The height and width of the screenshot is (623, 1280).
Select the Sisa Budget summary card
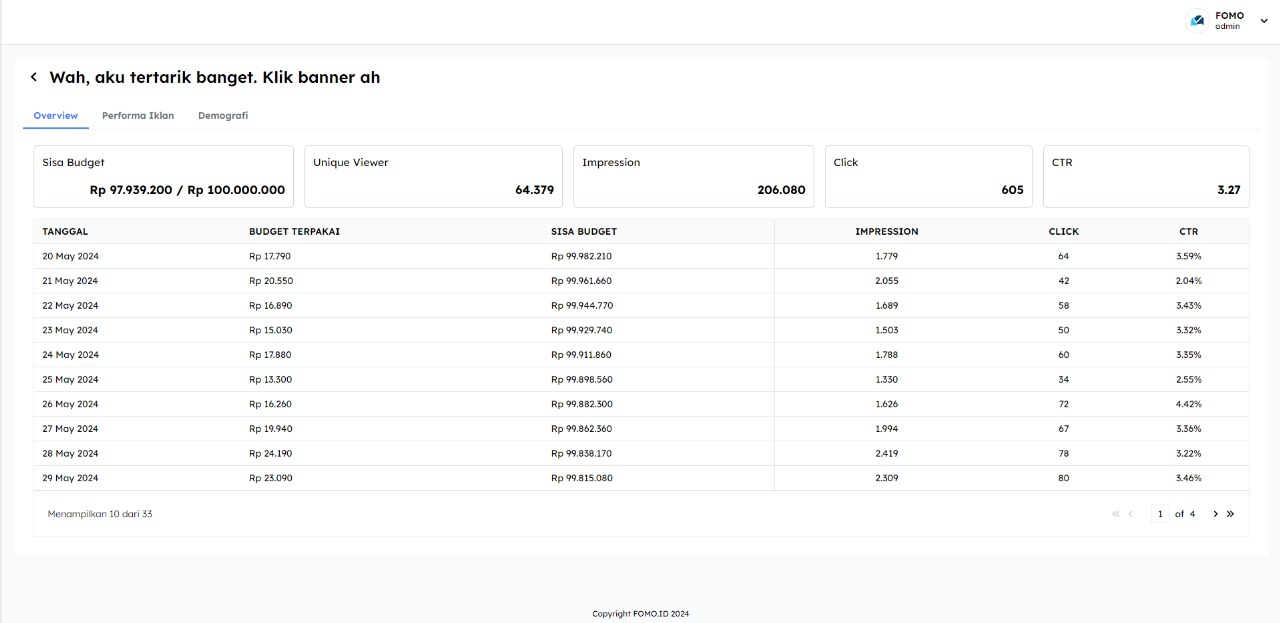(x=164, y=177)
